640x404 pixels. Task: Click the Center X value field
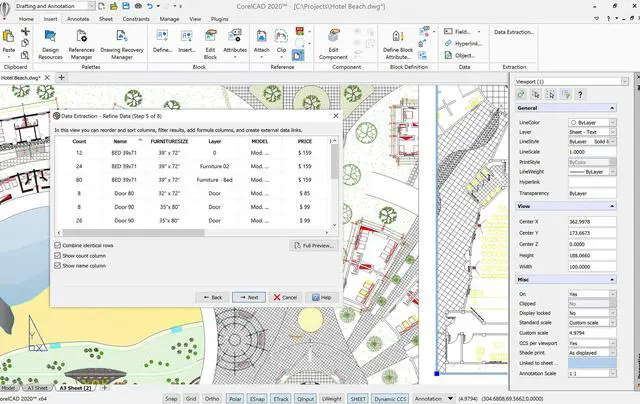592,222
